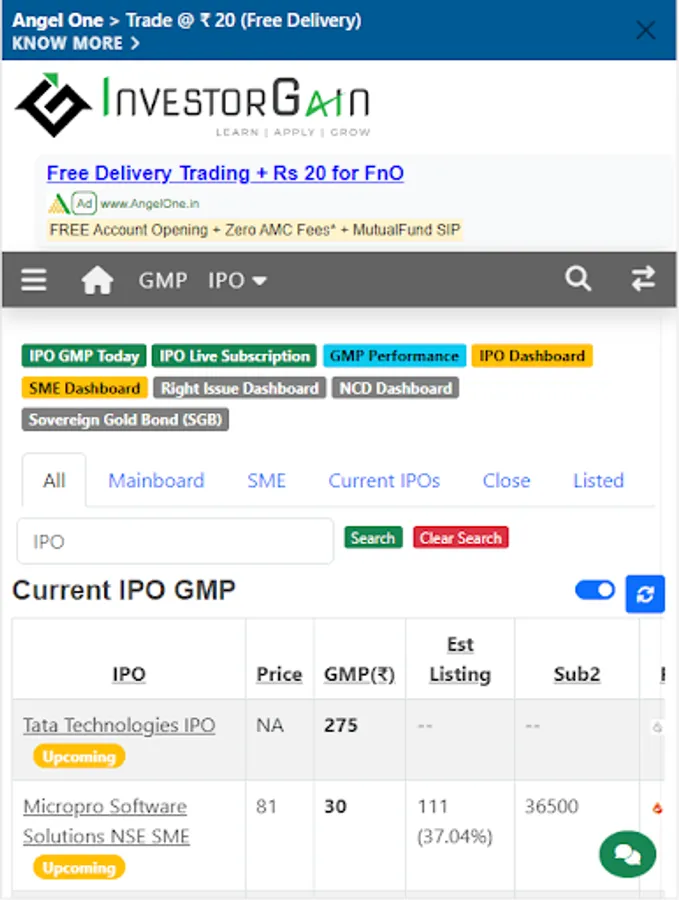Switch to the Mainboard tab
The width and height of the screenshot is (679, 900).
tap(156, 480)
